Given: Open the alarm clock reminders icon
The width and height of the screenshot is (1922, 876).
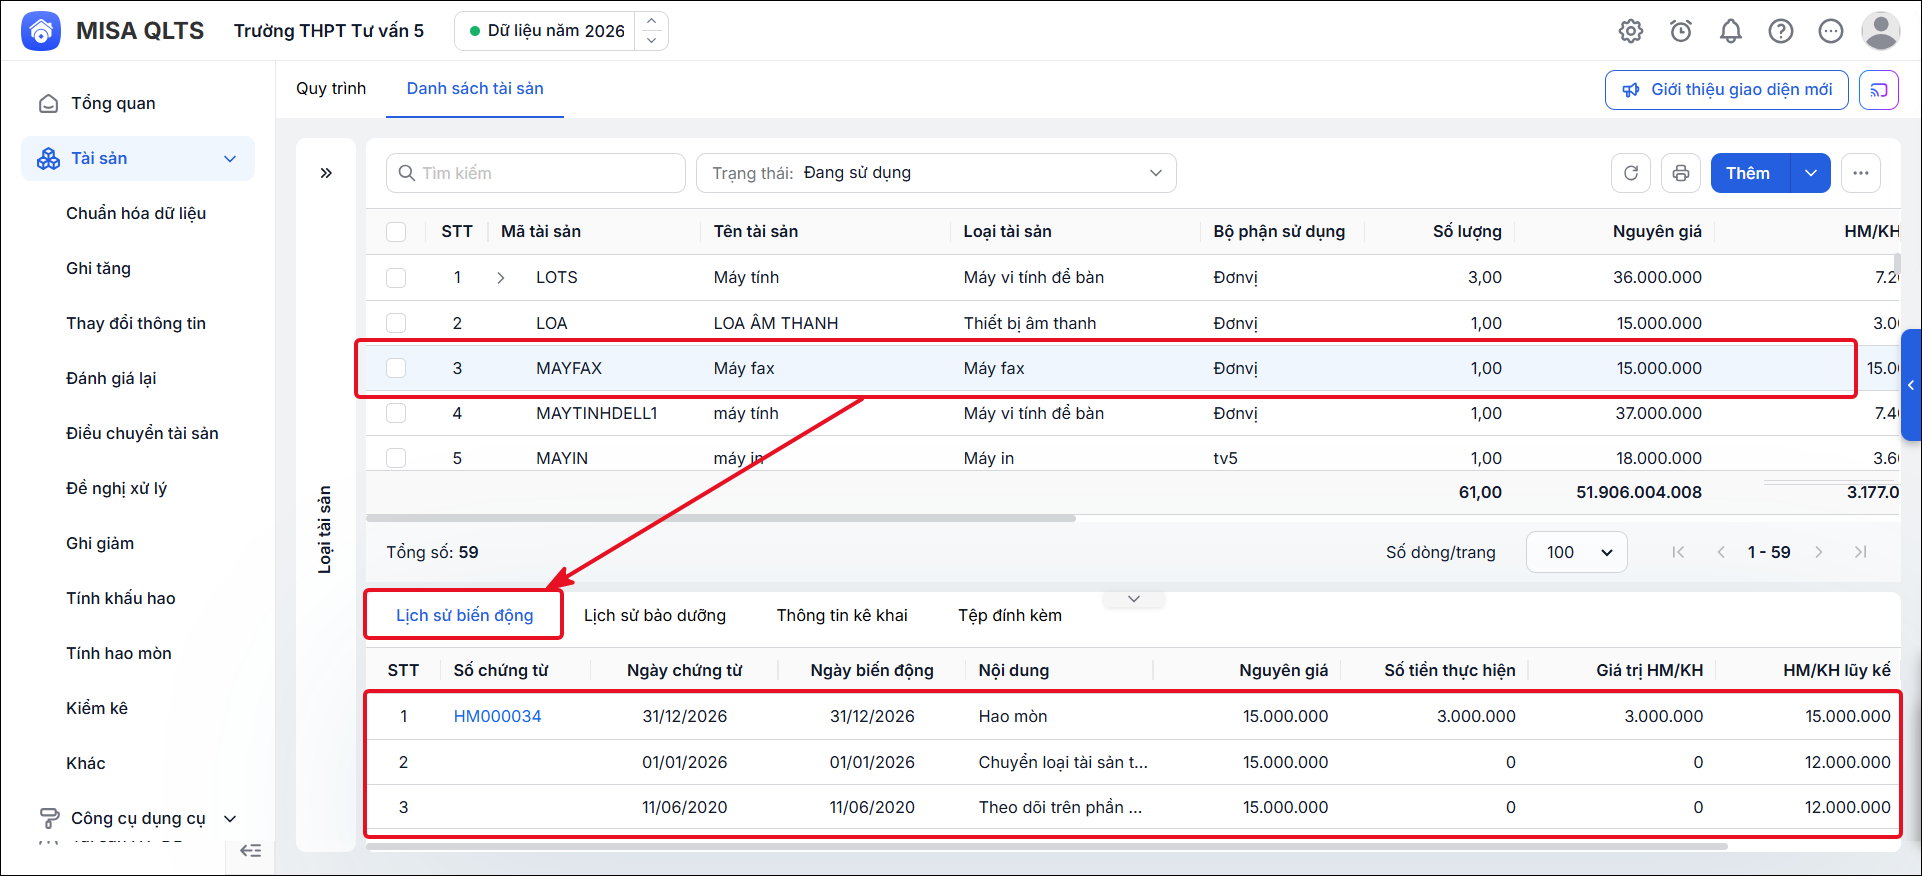Looking at the screenshot, I should 1681,31.
